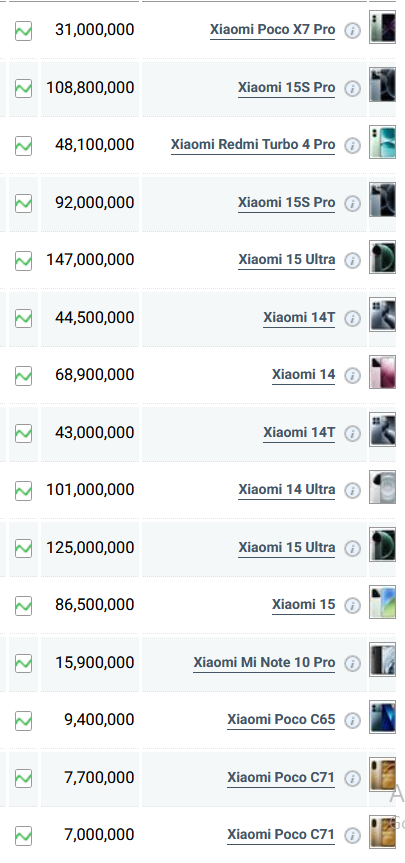Open price chart icon for Xiaomi 14

pyautogui.click(x=23, y=375)
